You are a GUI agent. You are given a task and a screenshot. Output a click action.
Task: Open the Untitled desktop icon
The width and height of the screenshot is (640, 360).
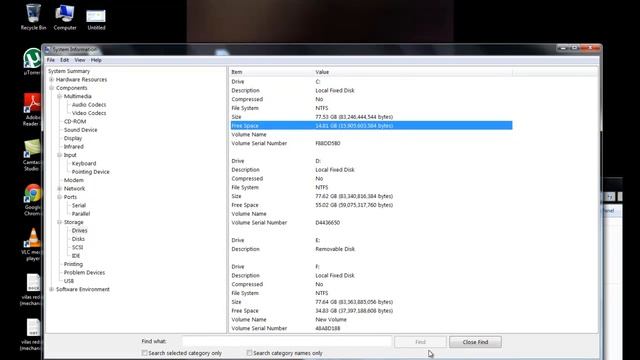point(96,19)
